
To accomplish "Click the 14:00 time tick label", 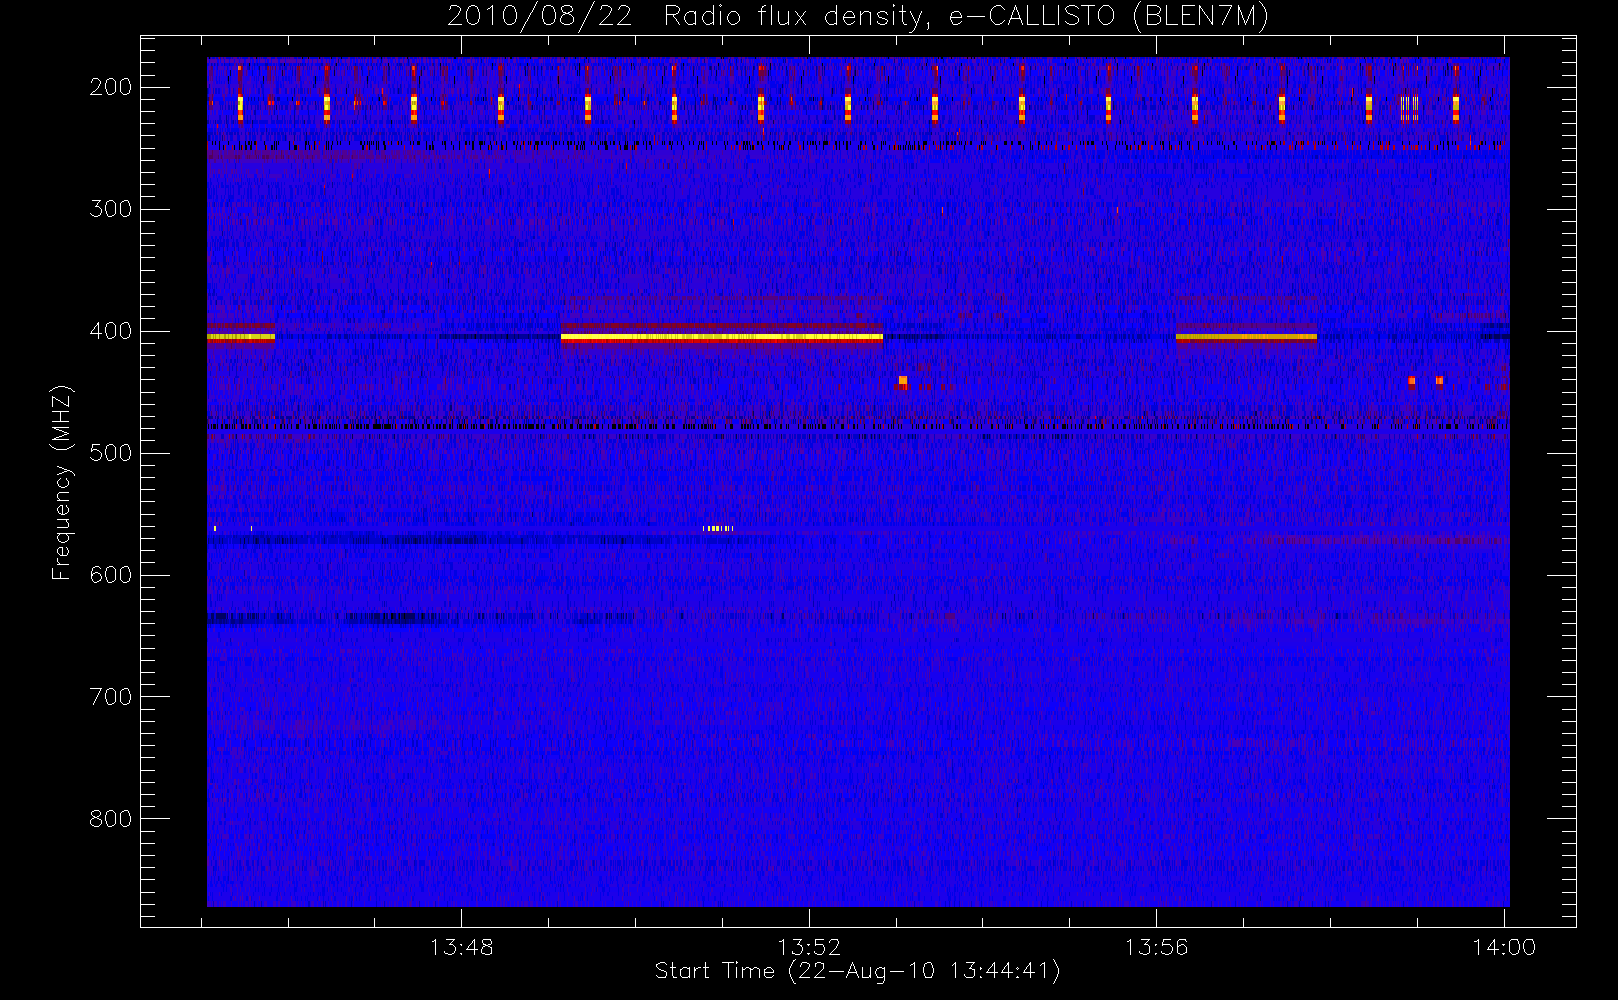I will pos(1503,947).
